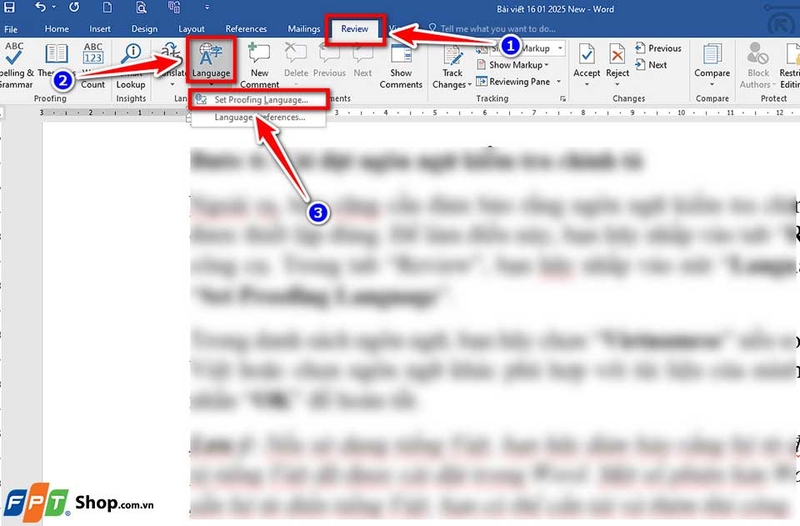
Task: Run Spelling & Grammar check
Action: pos(15,65)
